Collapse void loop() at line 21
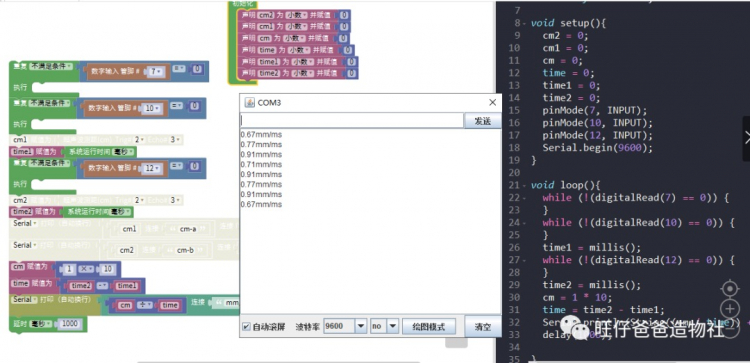The width and height of the screenshot is (750, 363). (525, 185)
